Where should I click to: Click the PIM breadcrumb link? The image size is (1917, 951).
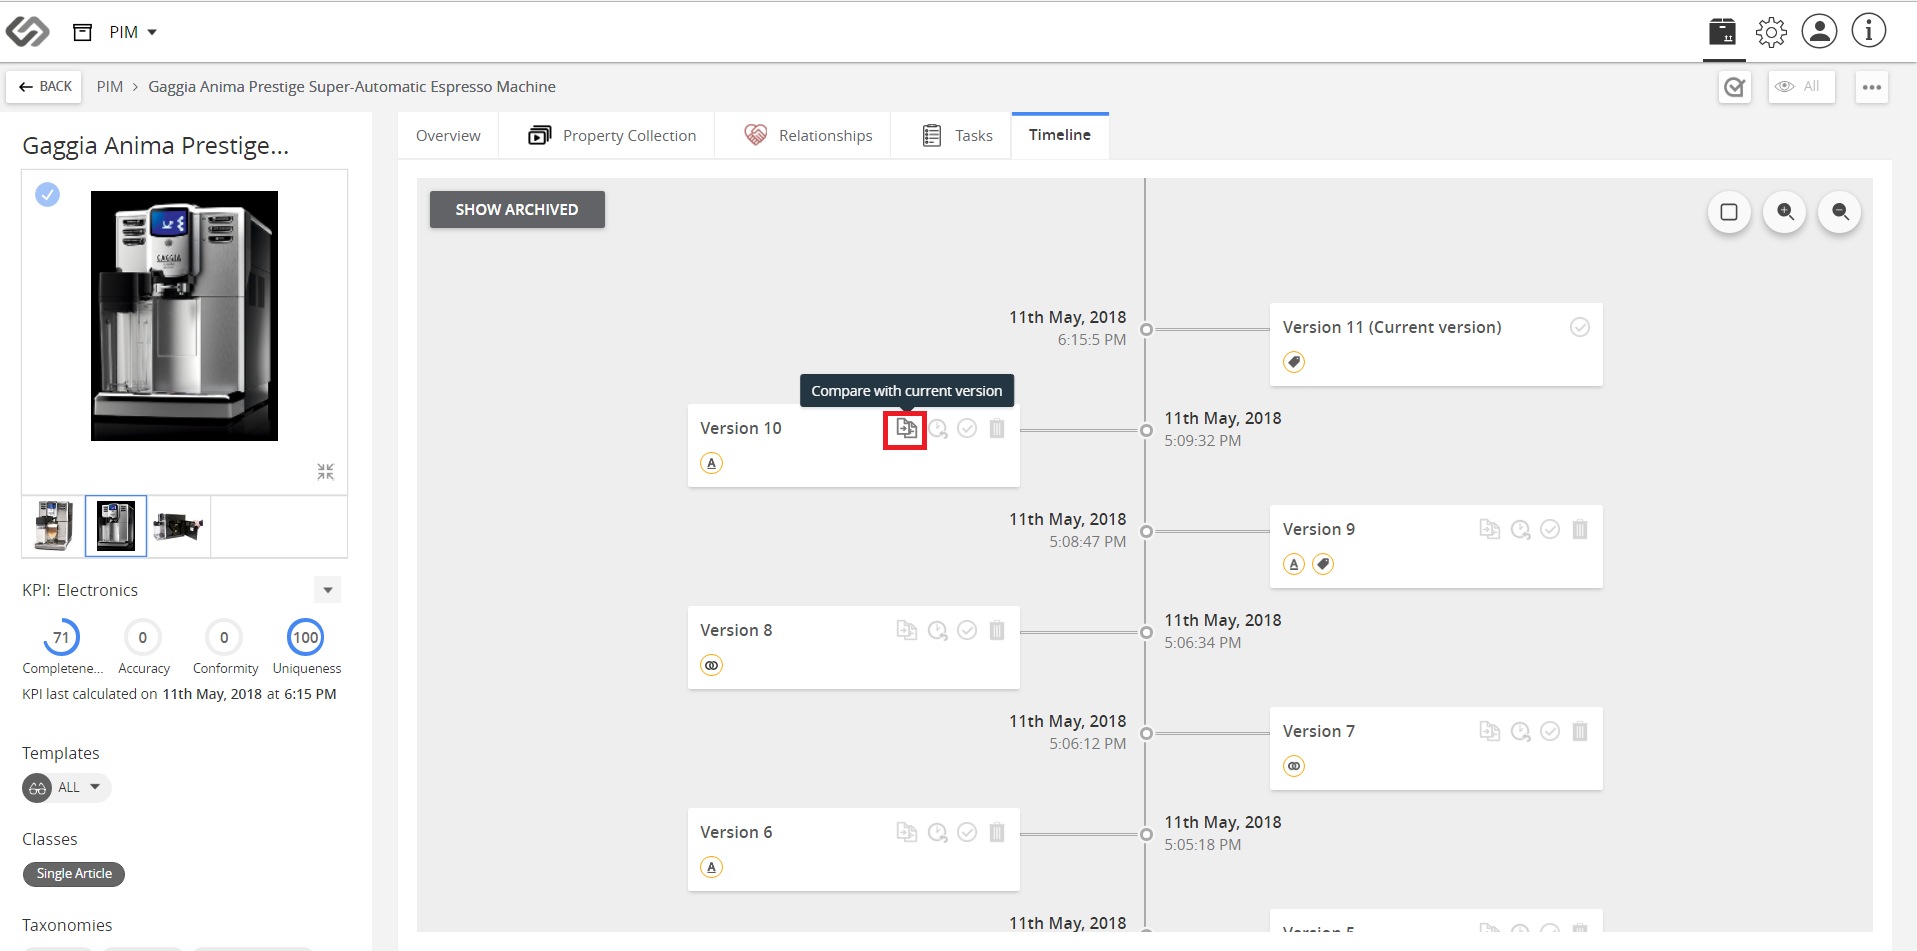(110, 87)
